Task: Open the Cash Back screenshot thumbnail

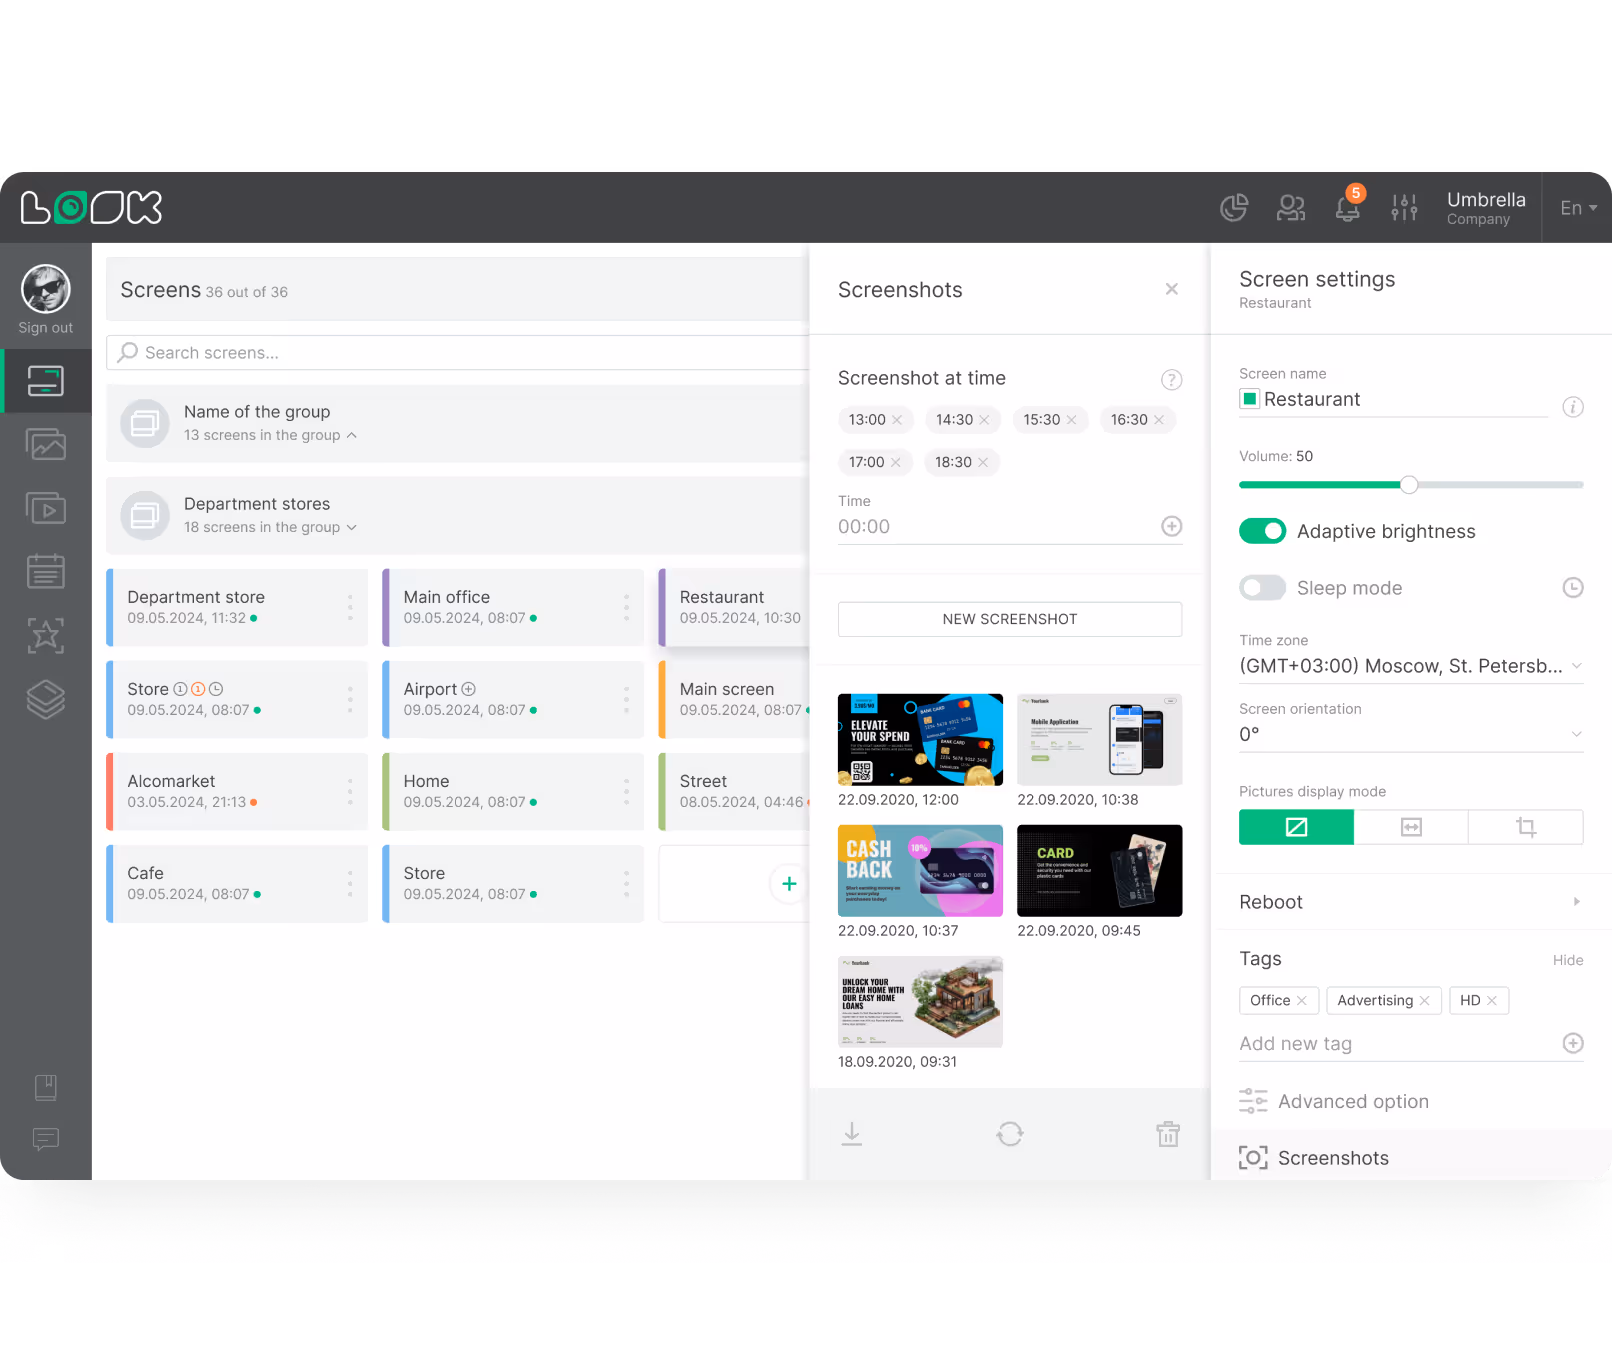Action: tap(920, 870)
